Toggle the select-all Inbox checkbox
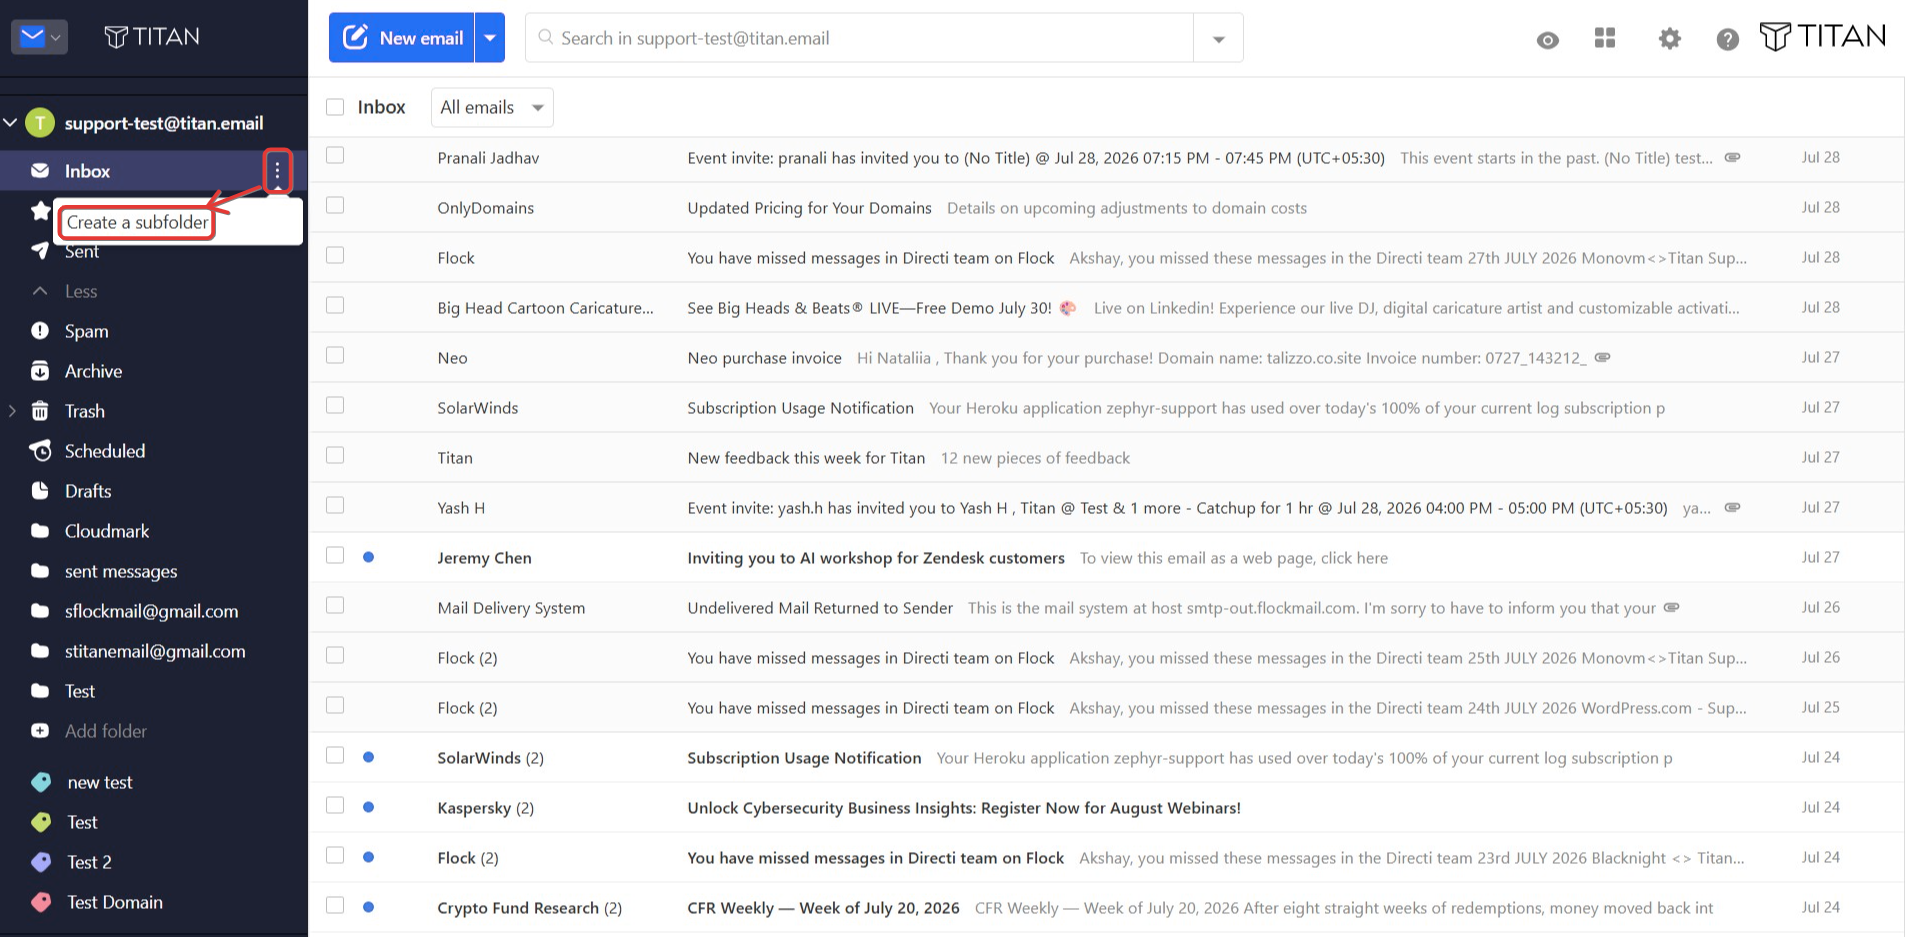Screen dimensions: 1905x937 pyautogui.click(x=335, y=107)
